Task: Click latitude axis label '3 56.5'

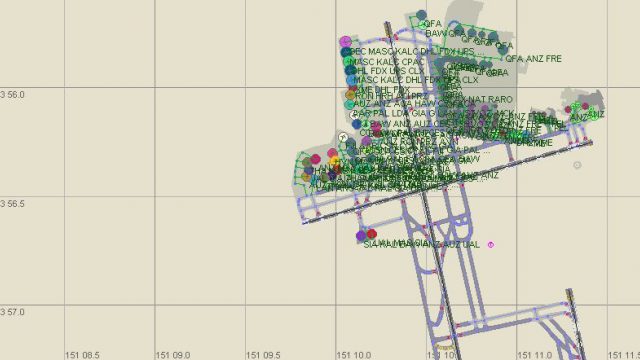Action: click(x=12, y=204)
